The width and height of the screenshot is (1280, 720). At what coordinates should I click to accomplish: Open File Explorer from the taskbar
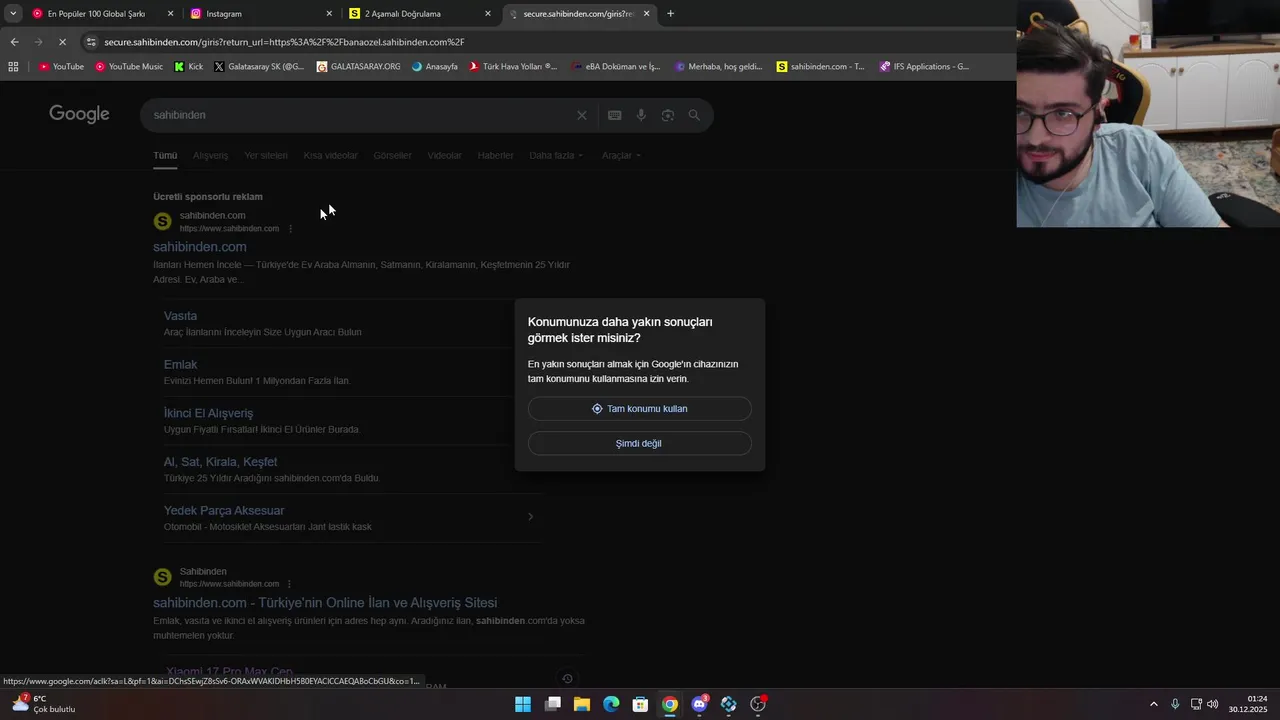(x=582, y=704)
